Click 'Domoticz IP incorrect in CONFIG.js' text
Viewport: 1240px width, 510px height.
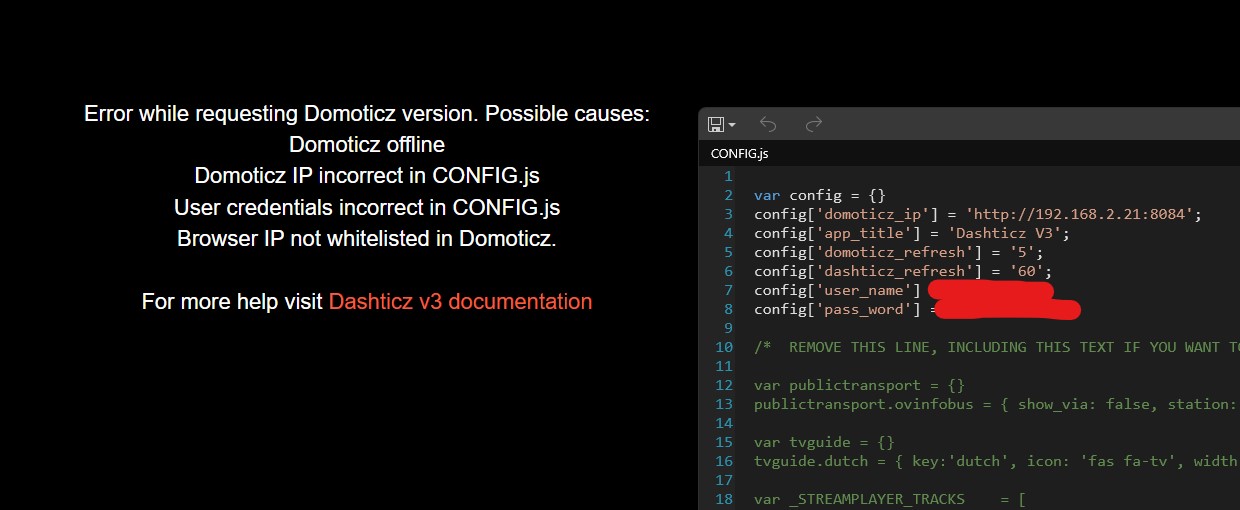[367, 176]
